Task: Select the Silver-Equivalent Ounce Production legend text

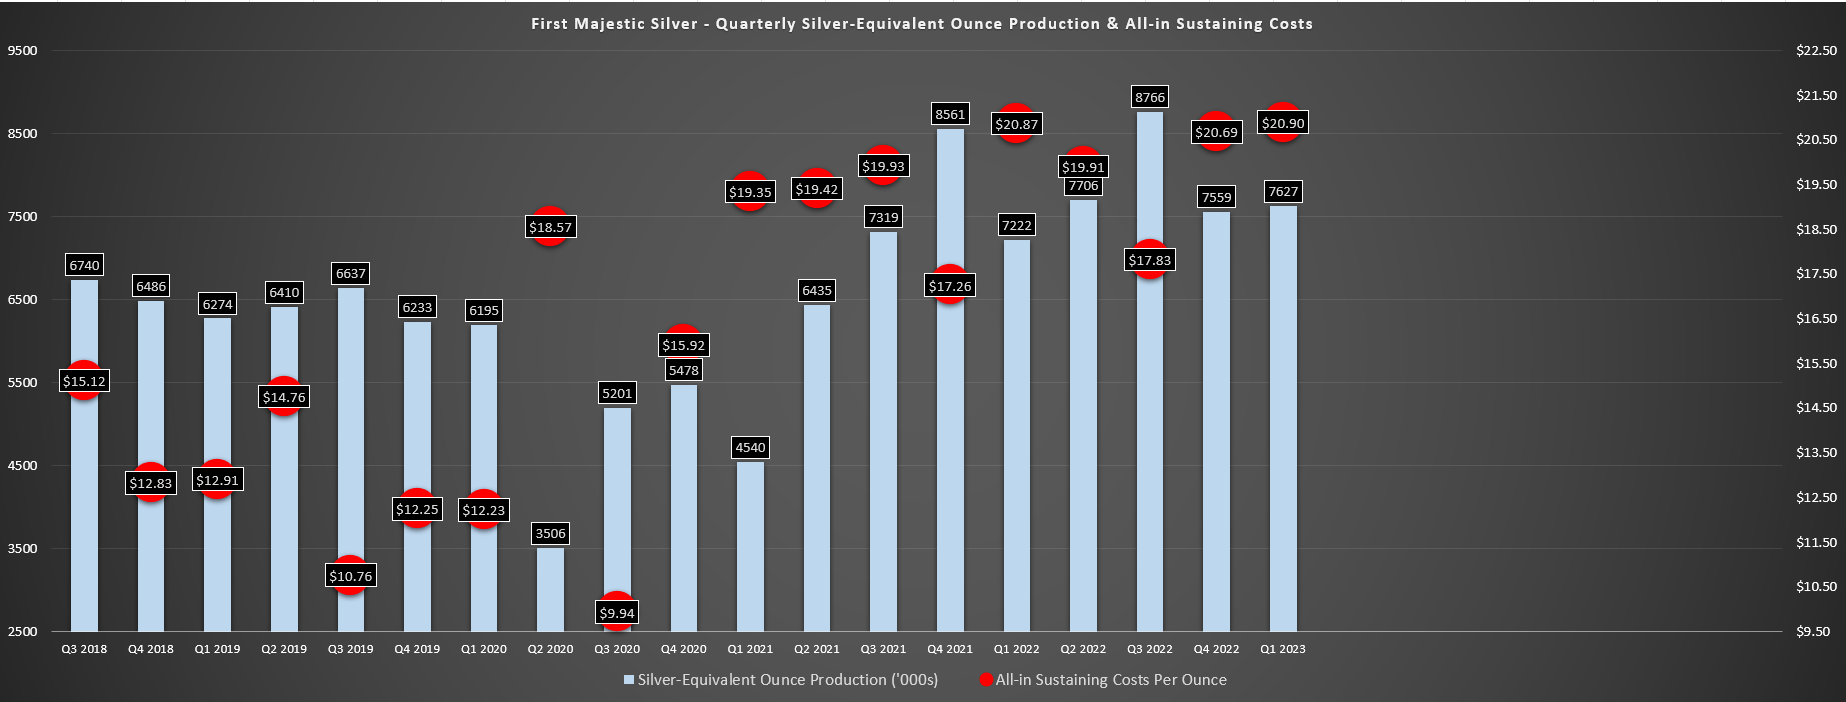Action: (x=788, y=680)
